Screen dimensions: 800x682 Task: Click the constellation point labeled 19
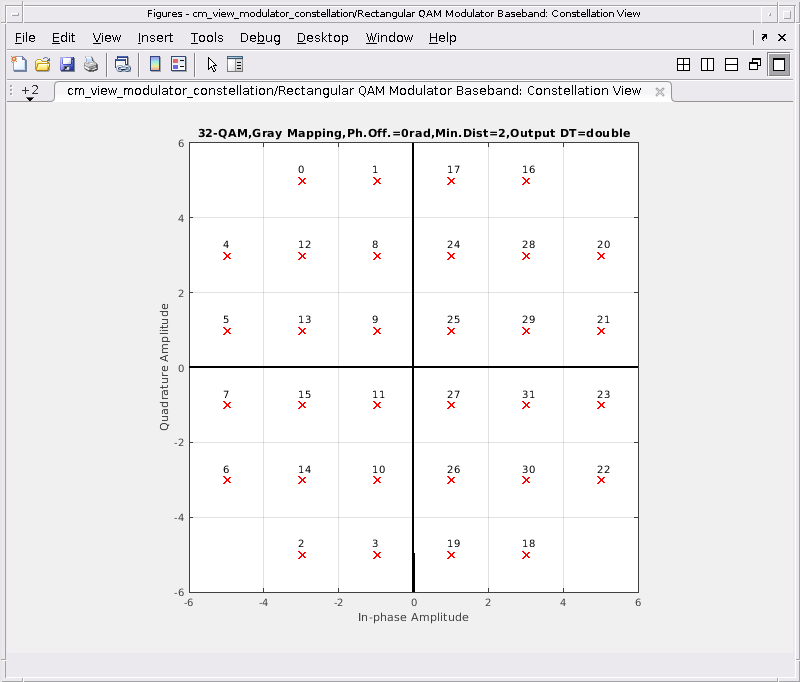coord(451,555)
